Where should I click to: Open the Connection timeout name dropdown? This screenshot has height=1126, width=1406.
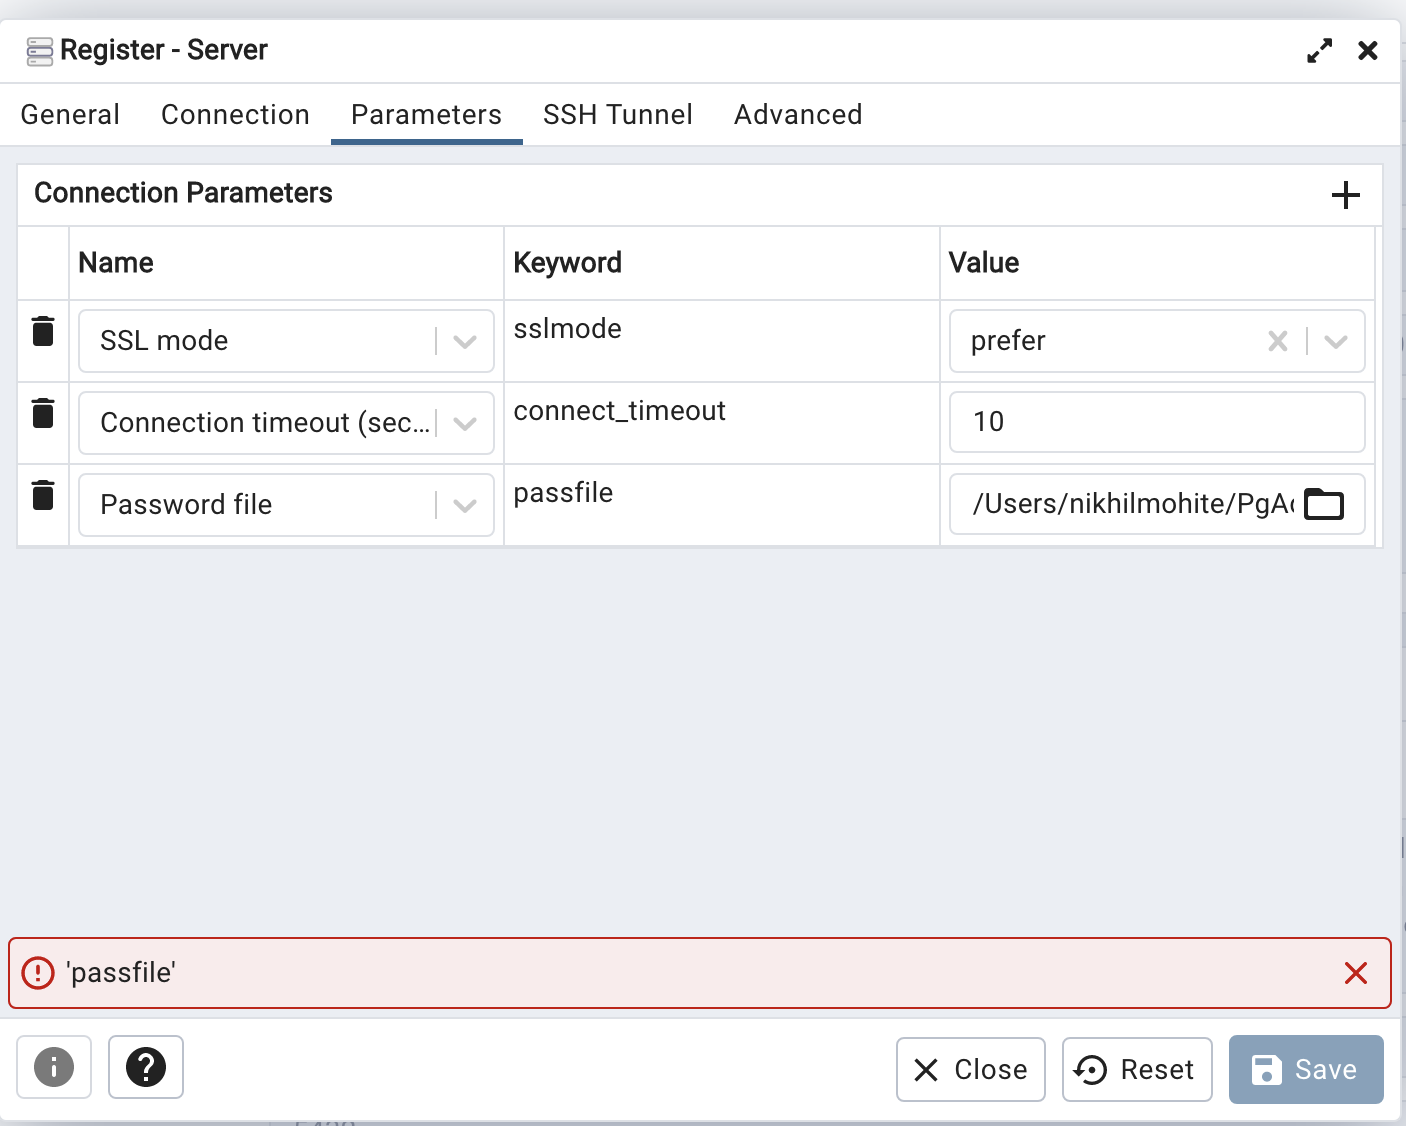click(x=464, y=423)
